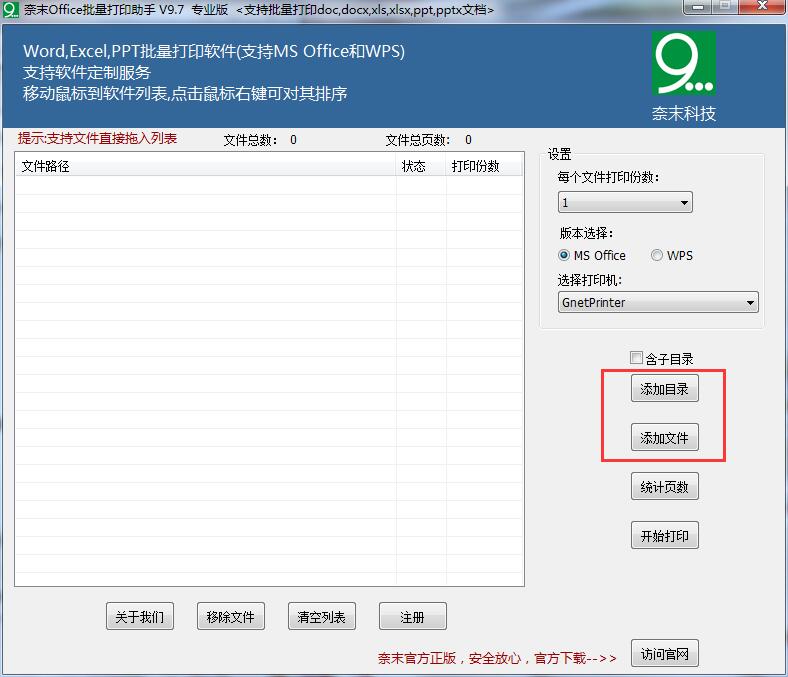Click the 文件总页数 label
Image resolution: width=788 pixels, height=677 pixels.
coord(418,140)
